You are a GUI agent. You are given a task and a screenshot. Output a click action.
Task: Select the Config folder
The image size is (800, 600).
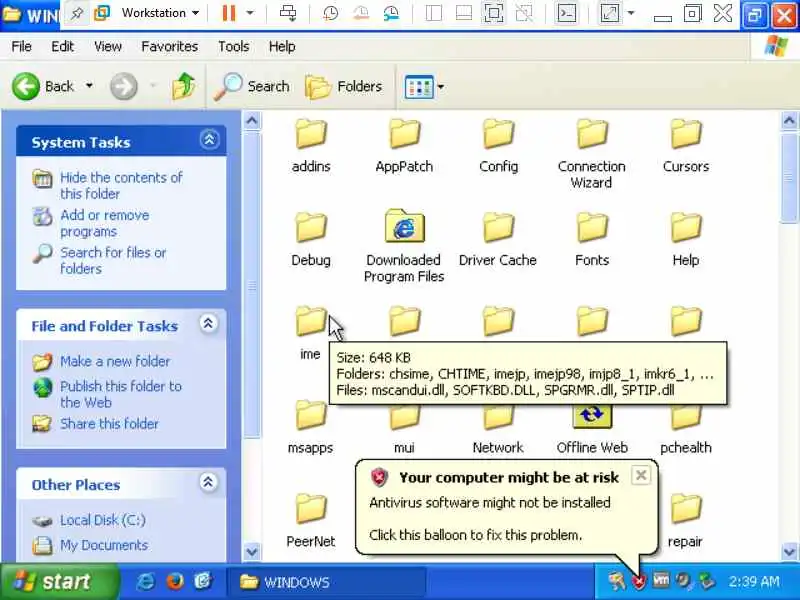pyautogui.click(x=498, y=145)
